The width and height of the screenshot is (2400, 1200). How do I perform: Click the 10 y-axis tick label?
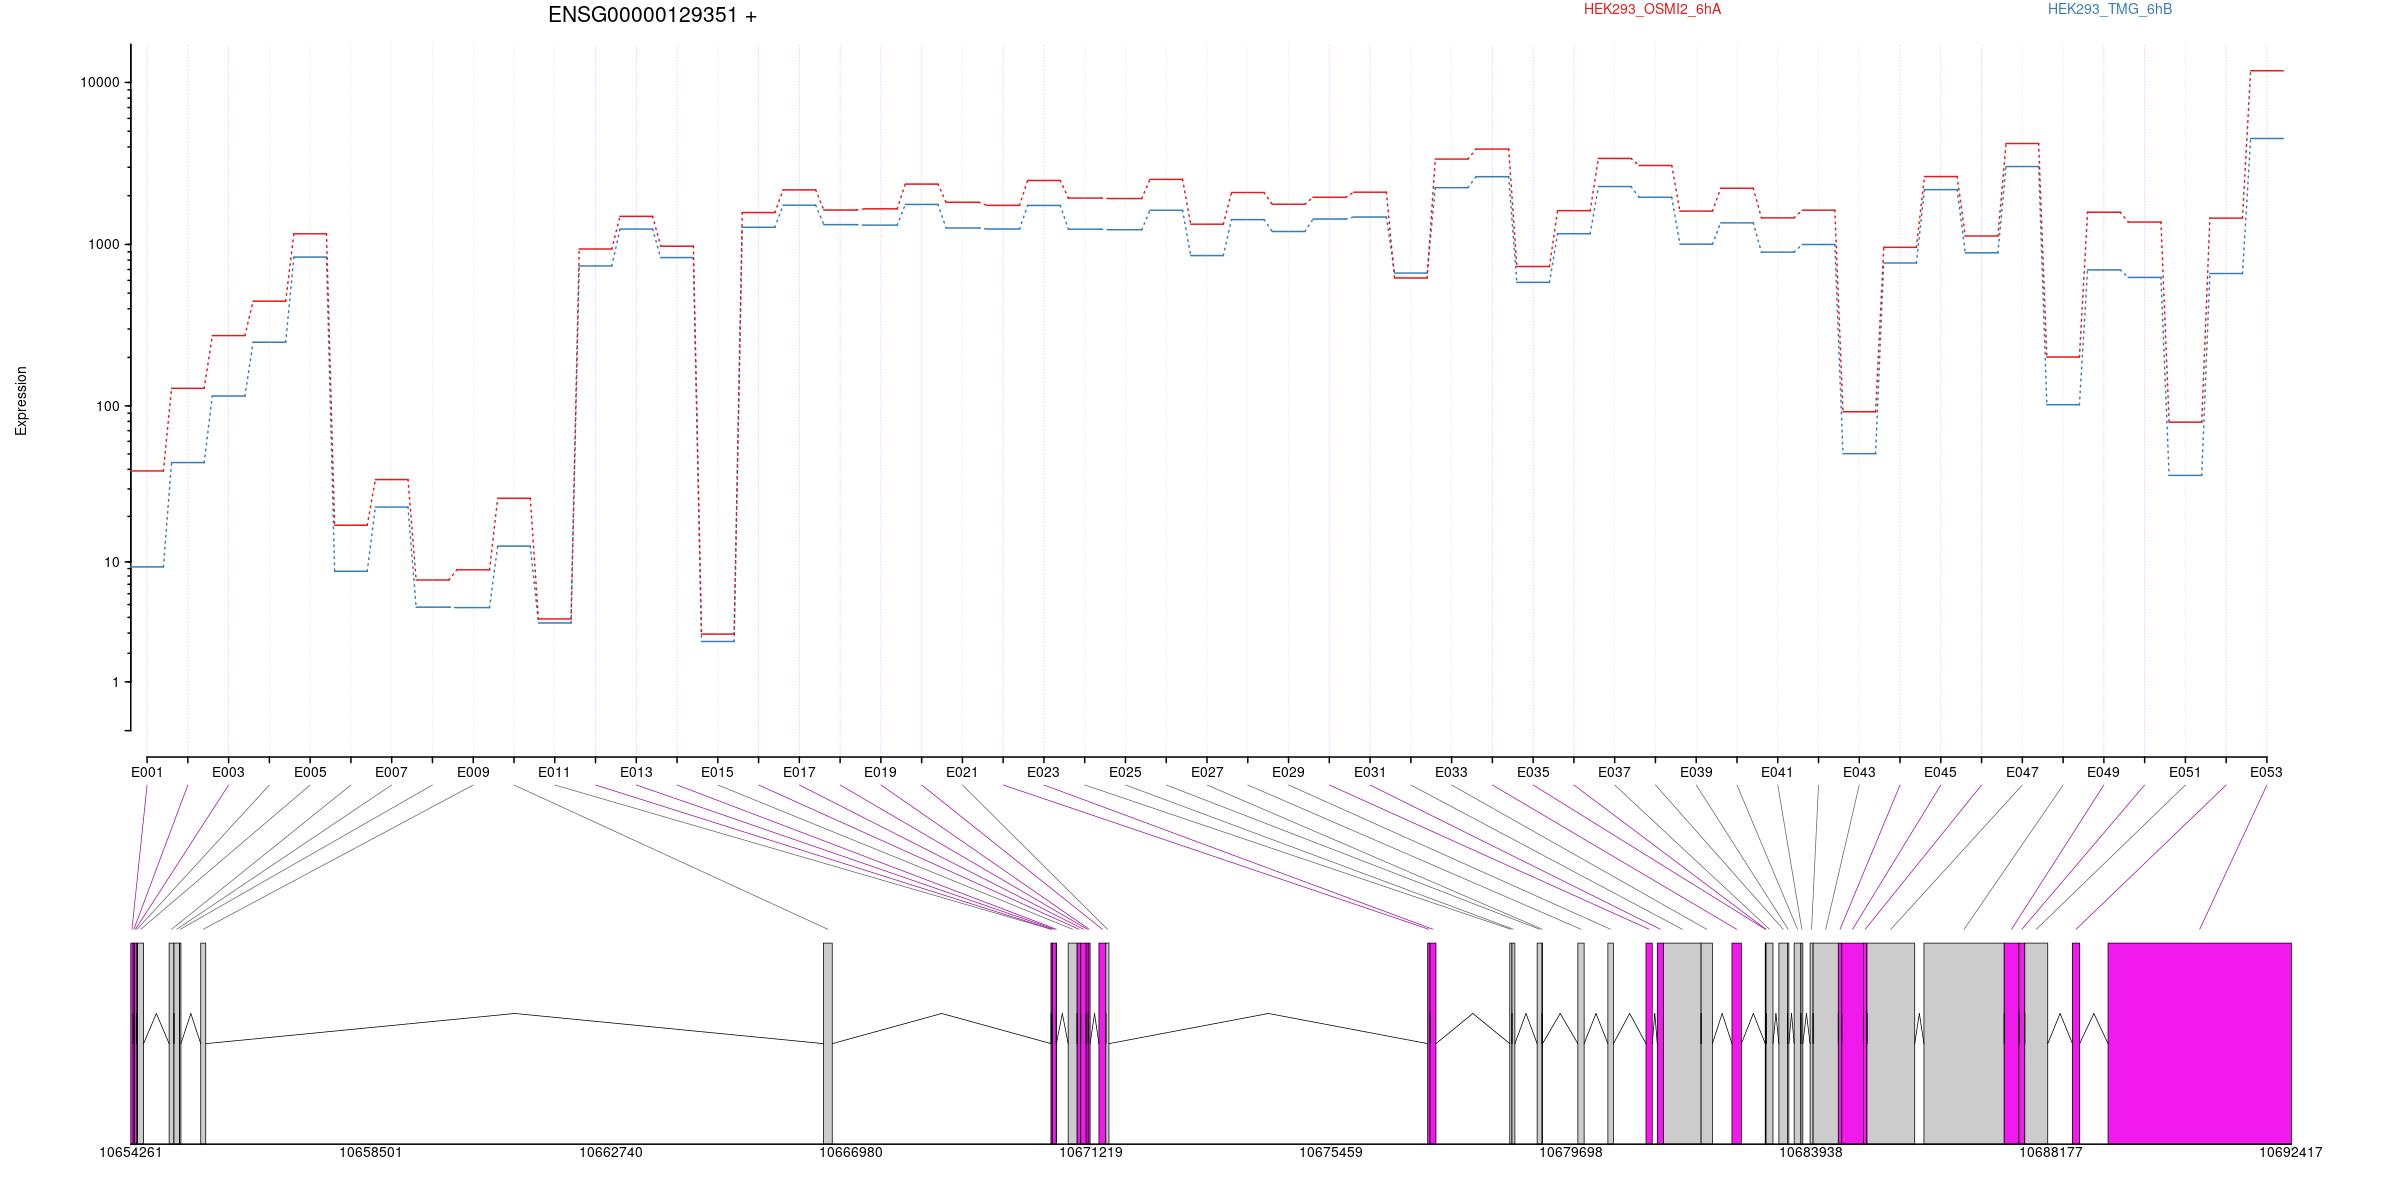(x=110, y=562)
